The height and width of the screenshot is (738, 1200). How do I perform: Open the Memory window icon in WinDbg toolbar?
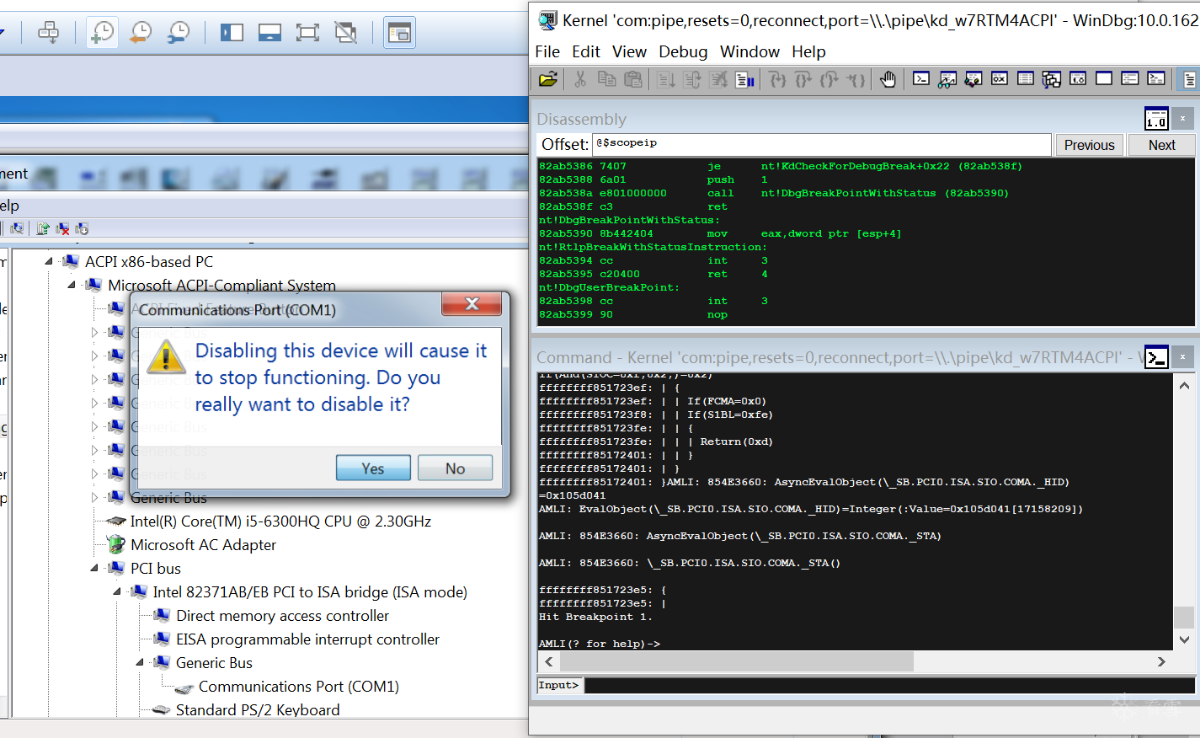point(1025,80)
